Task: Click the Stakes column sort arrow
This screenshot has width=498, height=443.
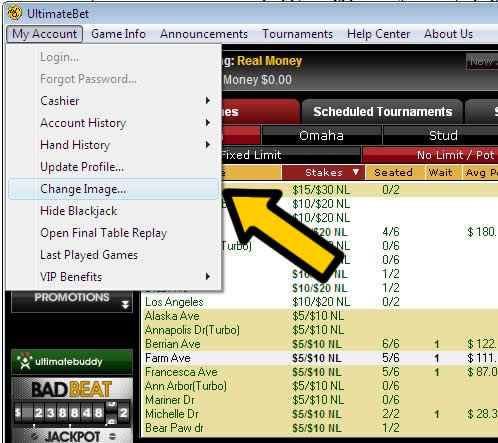Action: coord(356,172)
